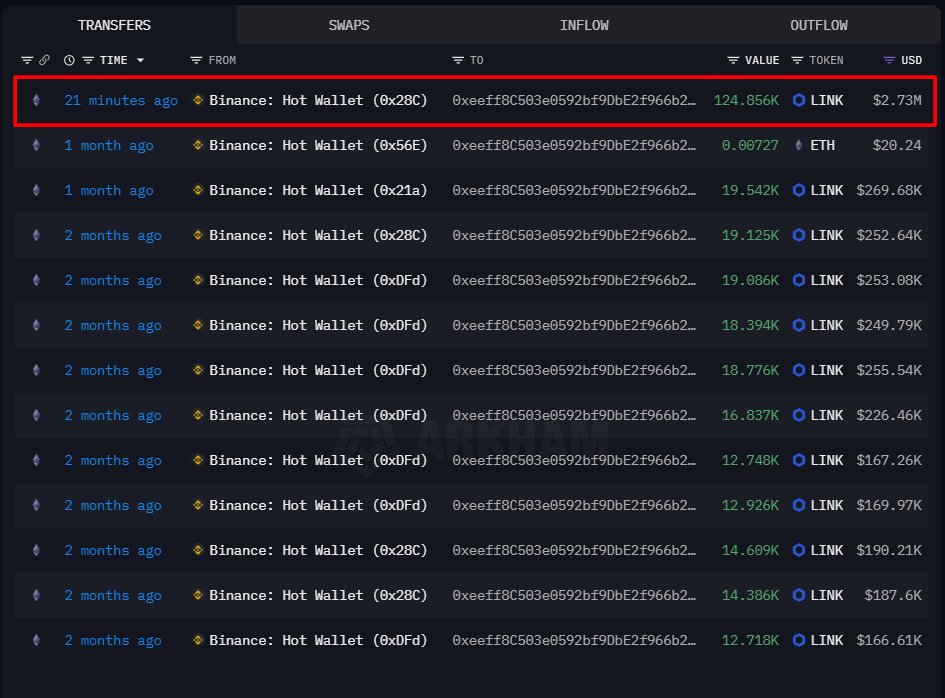Viewport: 945px width, 698px height.
Task: Open the TOKEN column filter
Action: point(797,60)
